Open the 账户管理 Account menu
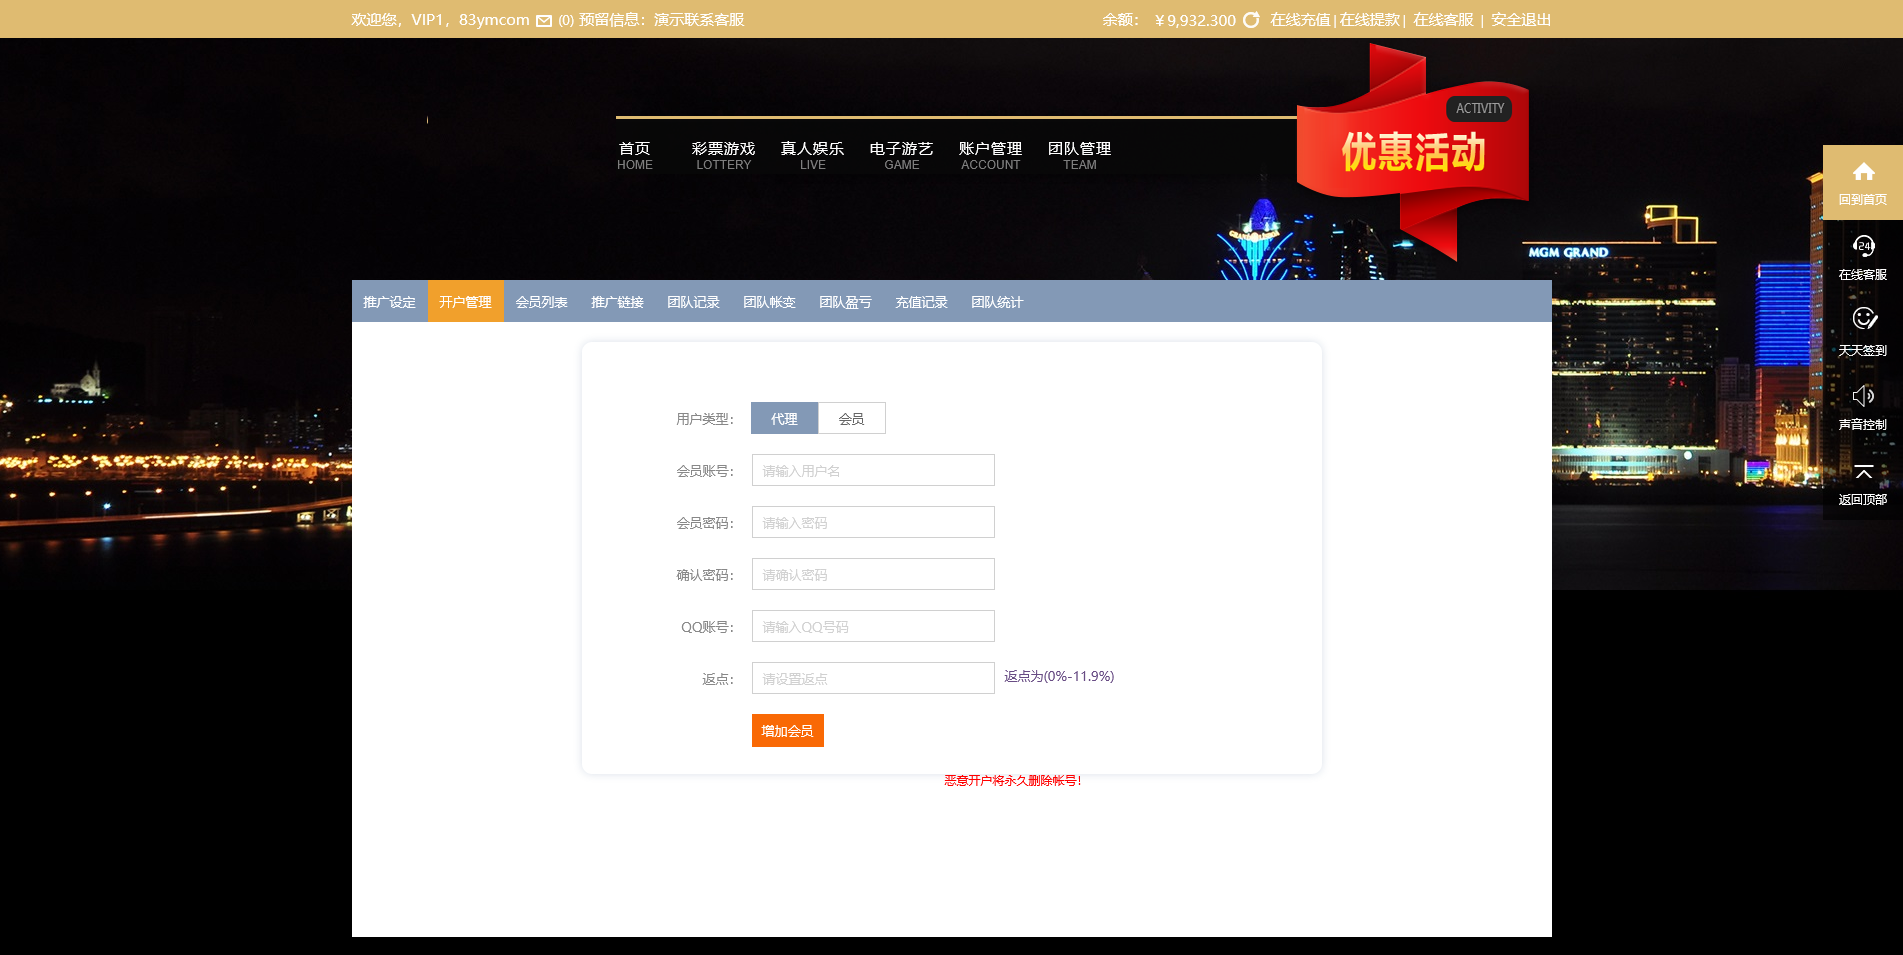The height and width of the screenshot is (955, 1903). 990,155
